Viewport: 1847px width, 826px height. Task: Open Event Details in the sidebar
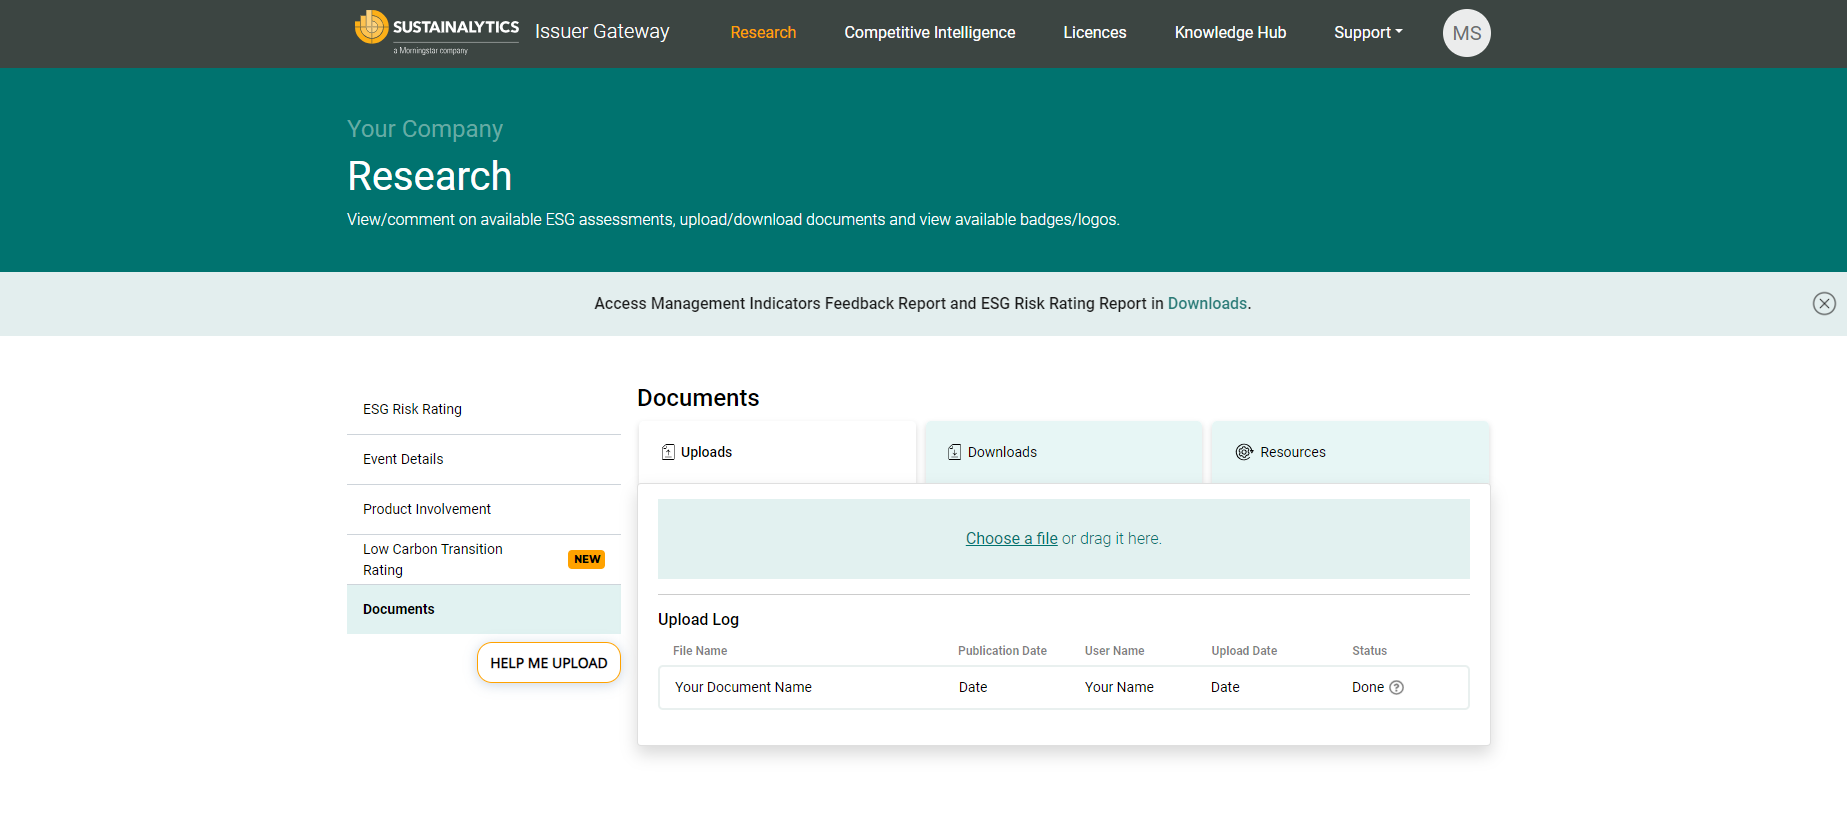(403, 459)
